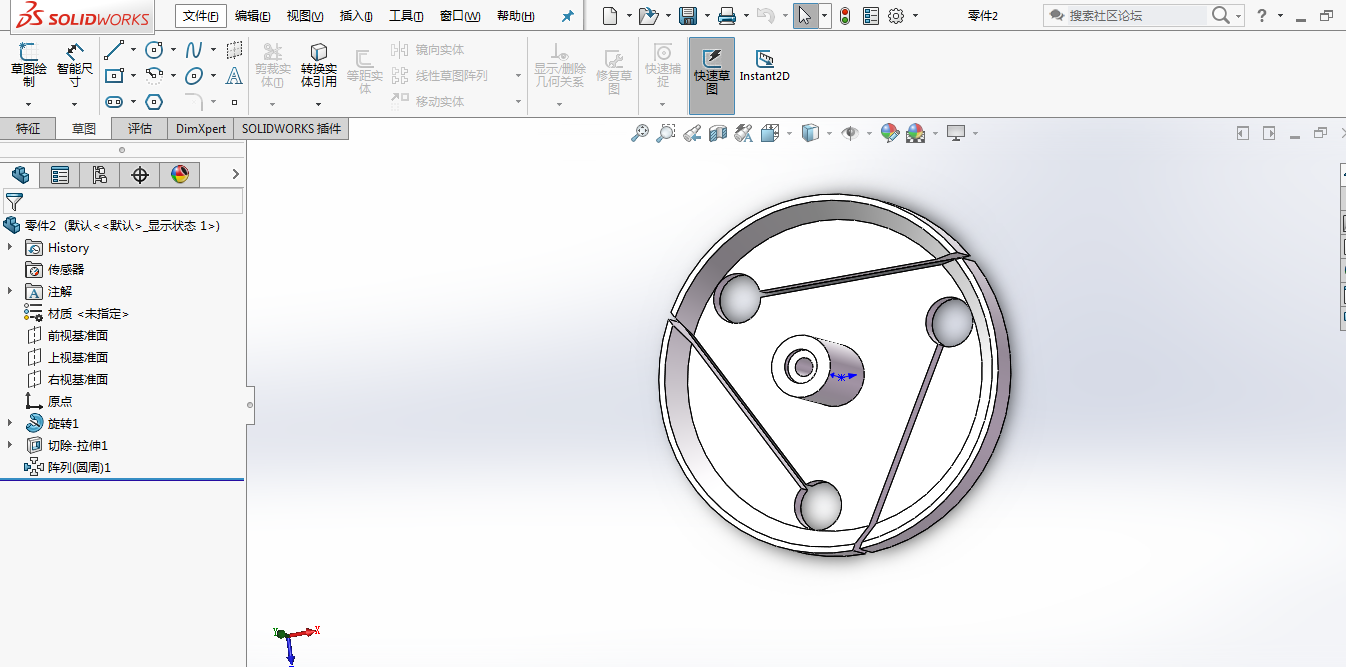1346x667 pixels.
Task: Click Zoom to Fit in view toolbar
Action: coord(640,133)
